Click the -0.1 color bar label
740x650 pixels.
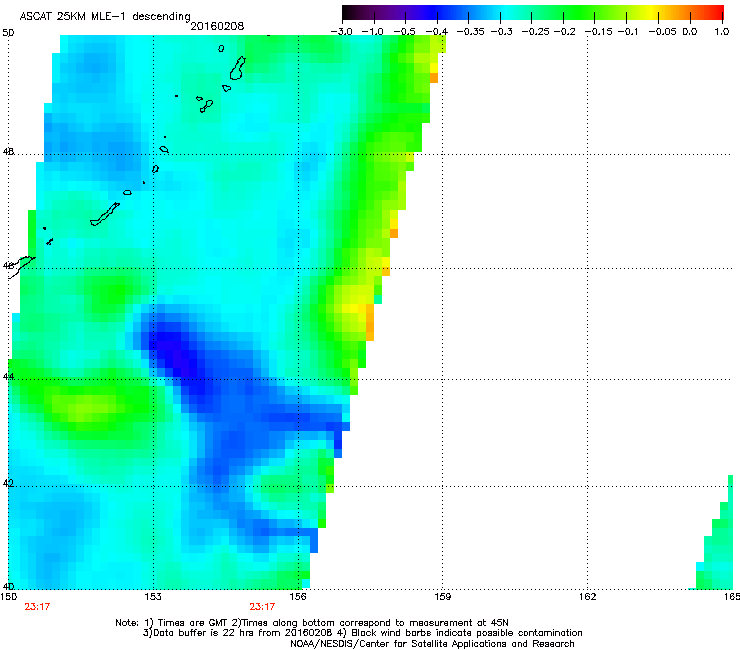pos(628,32)
